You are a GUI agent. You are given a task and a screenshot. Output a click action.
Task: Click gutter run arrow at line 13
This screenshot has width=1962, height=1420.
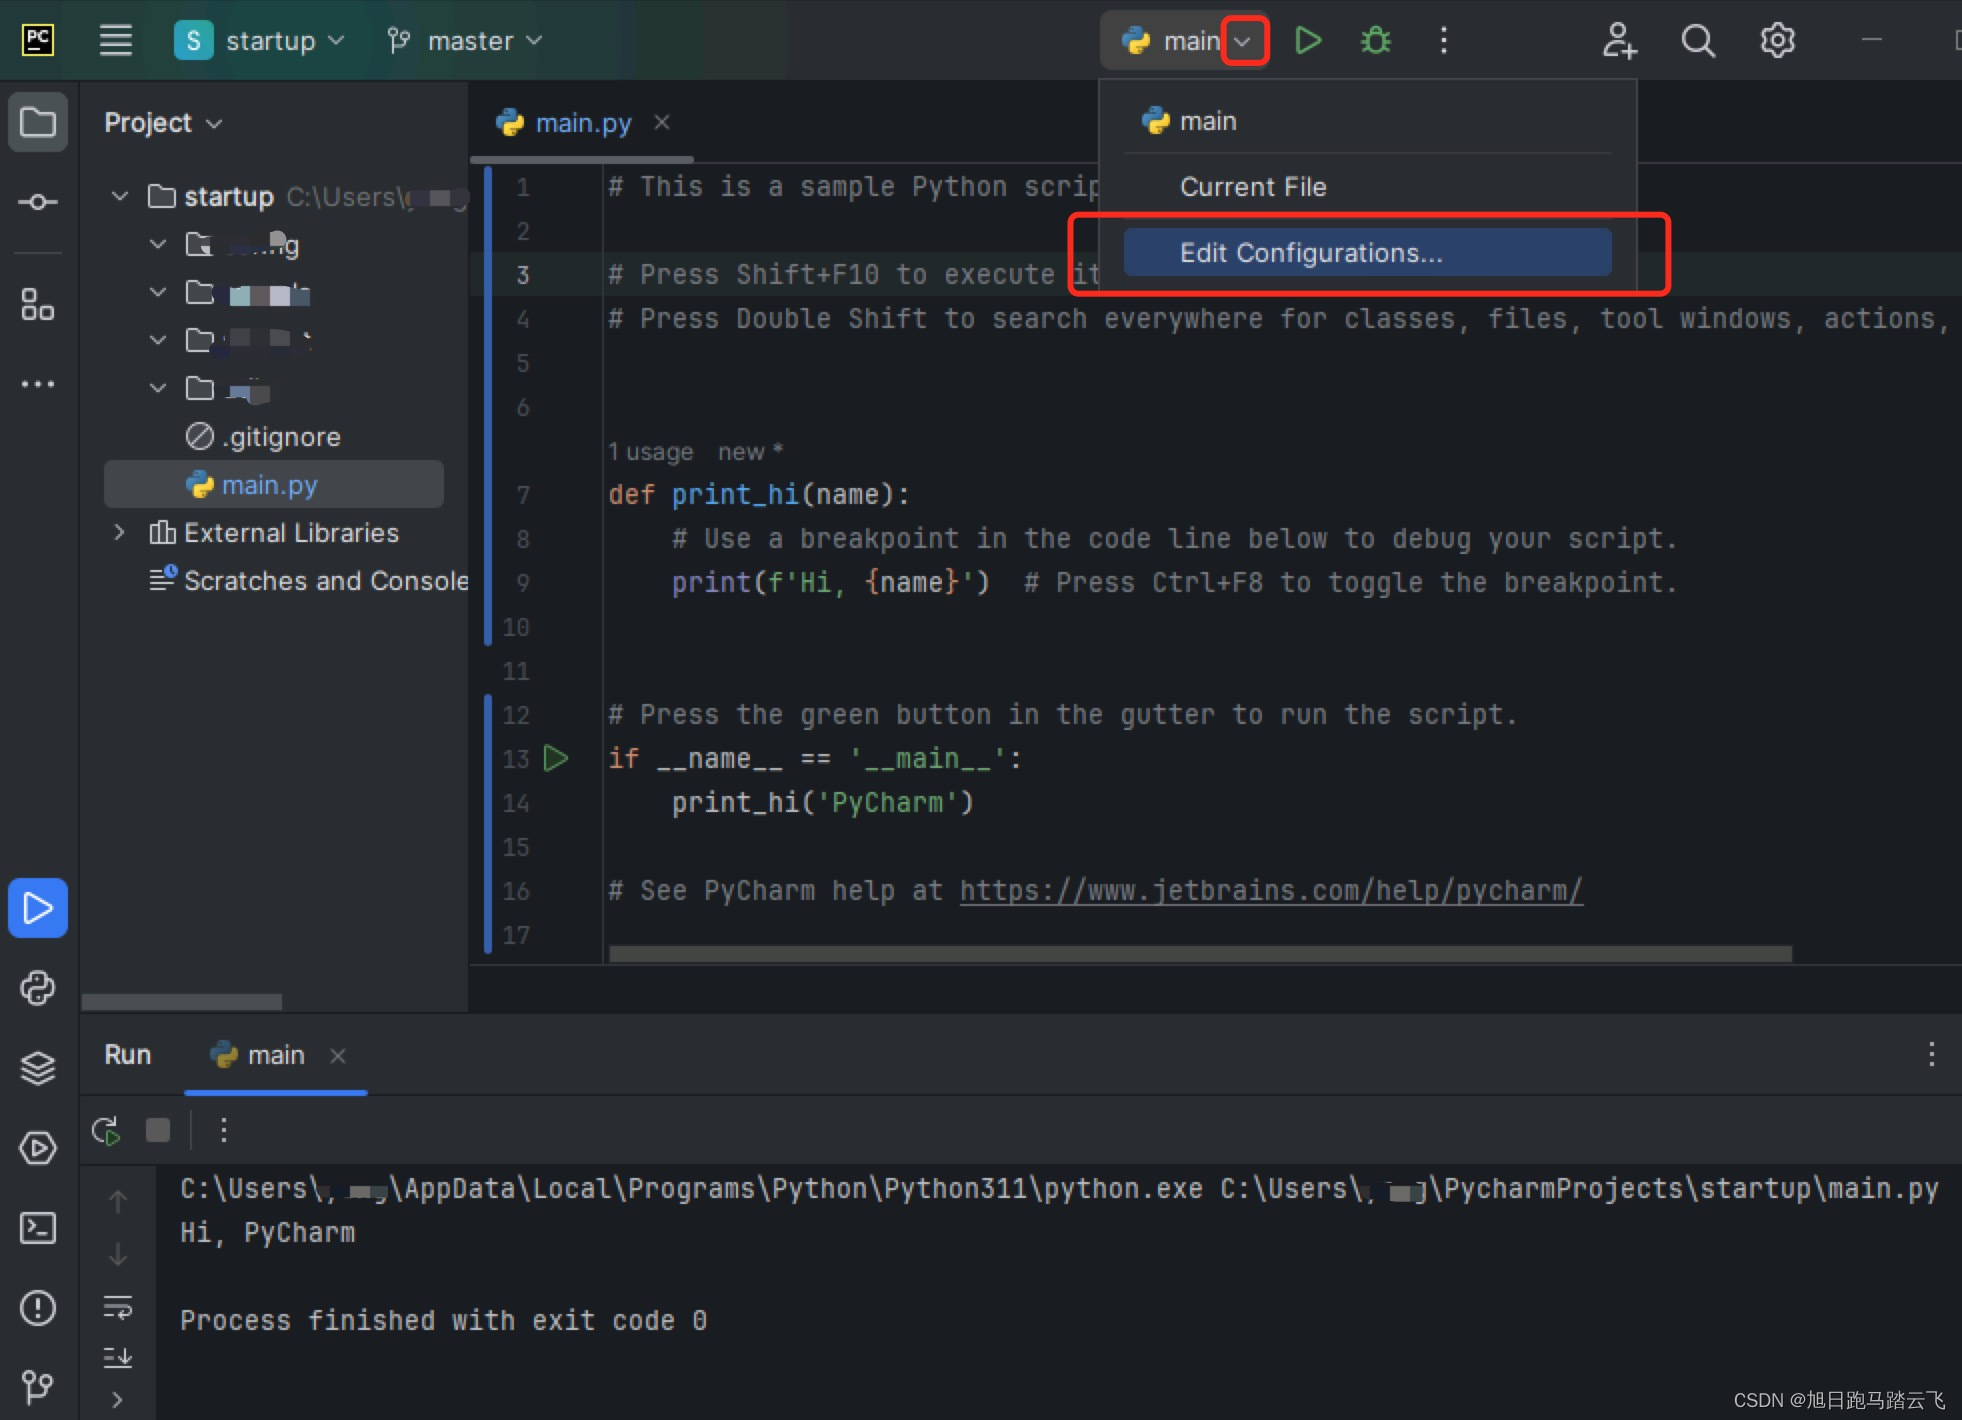[x=556, y=759]
